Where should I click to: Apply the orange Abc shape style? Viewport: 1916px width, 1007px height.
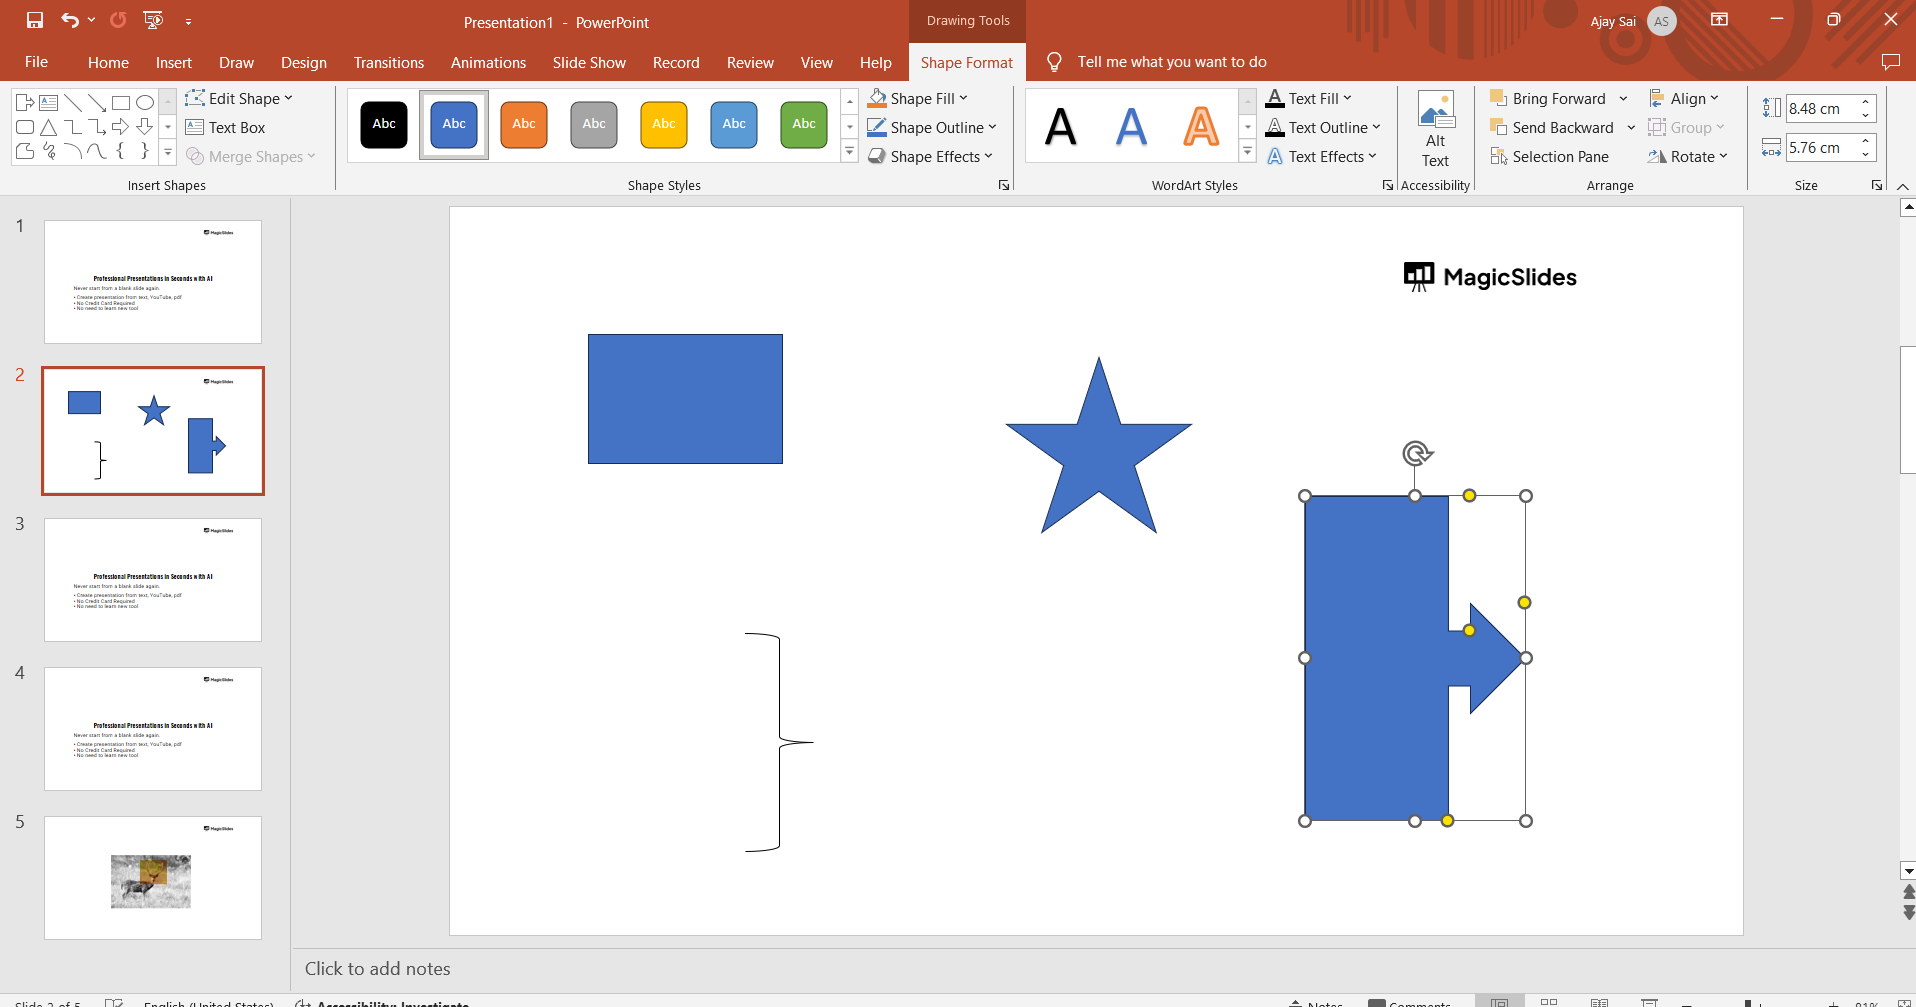524,125
